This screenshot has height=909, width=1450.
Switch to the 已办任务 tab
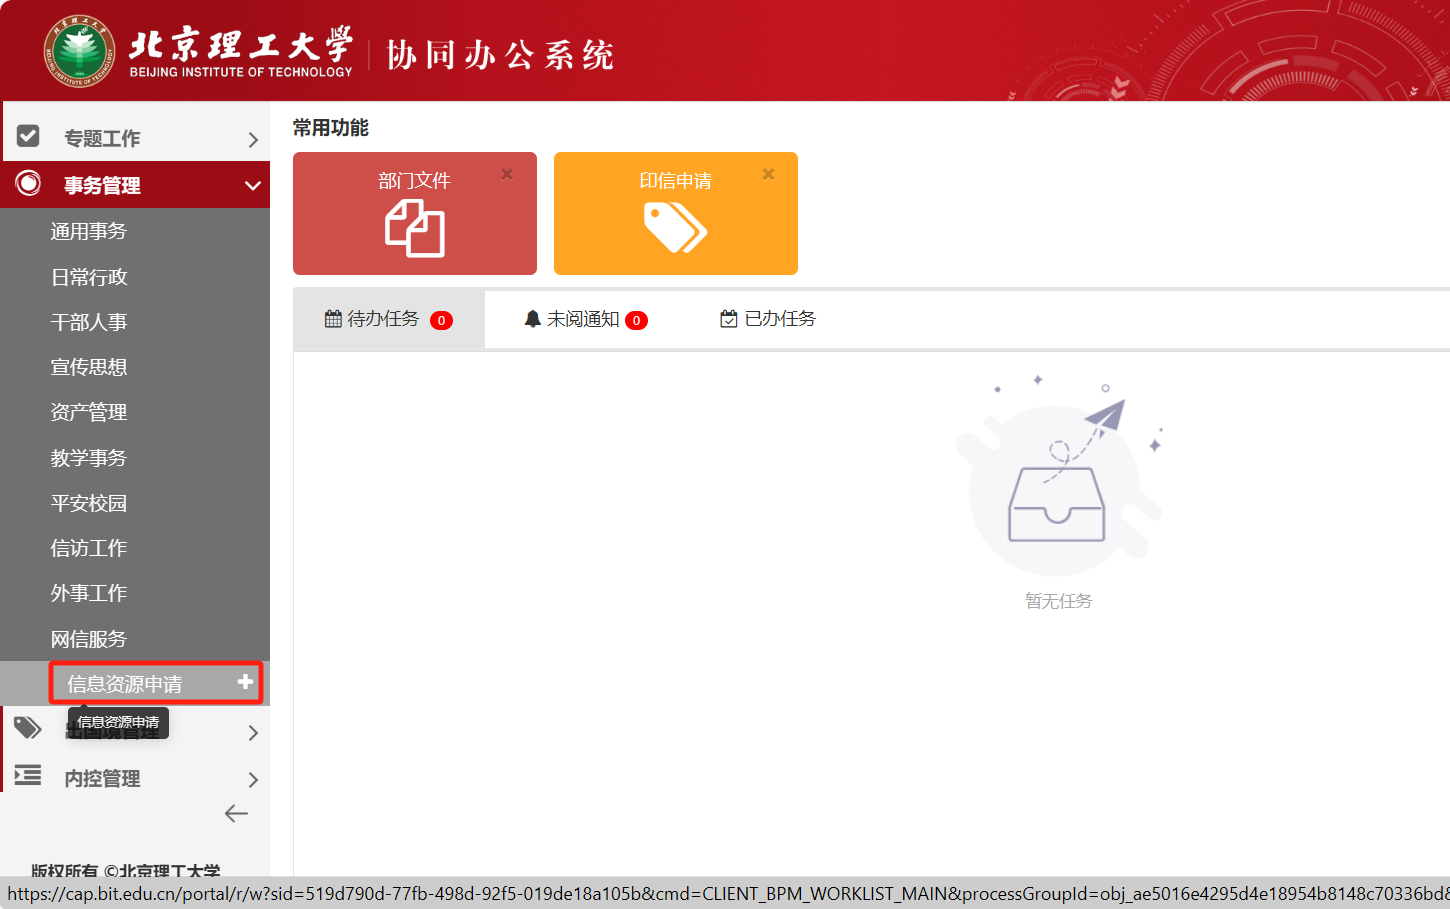pos(768,319)
